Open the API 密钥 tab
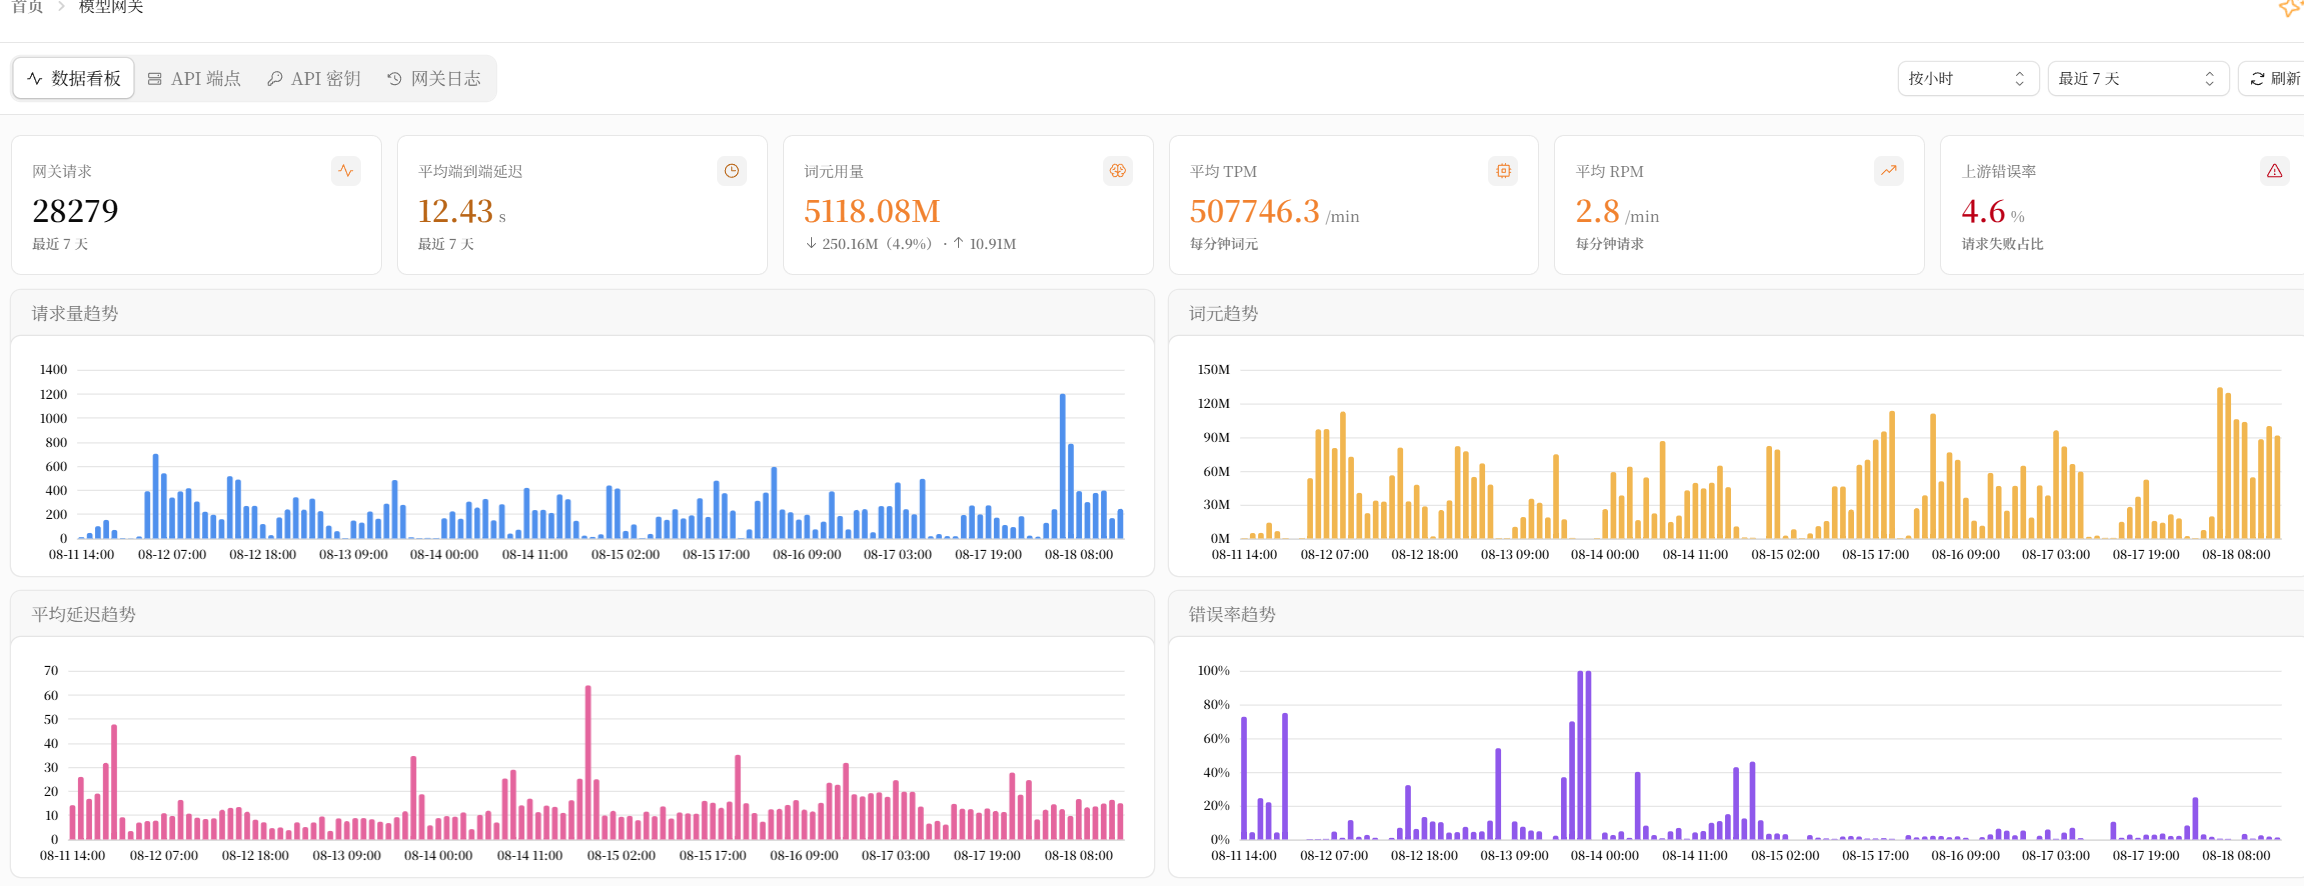Viewport: 2304px width, 886px height. click(x=314, y=78)
